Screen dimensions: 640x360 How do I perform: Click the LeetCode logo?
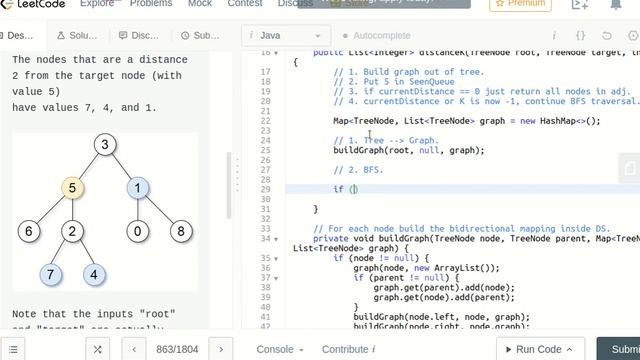(33, 4)
